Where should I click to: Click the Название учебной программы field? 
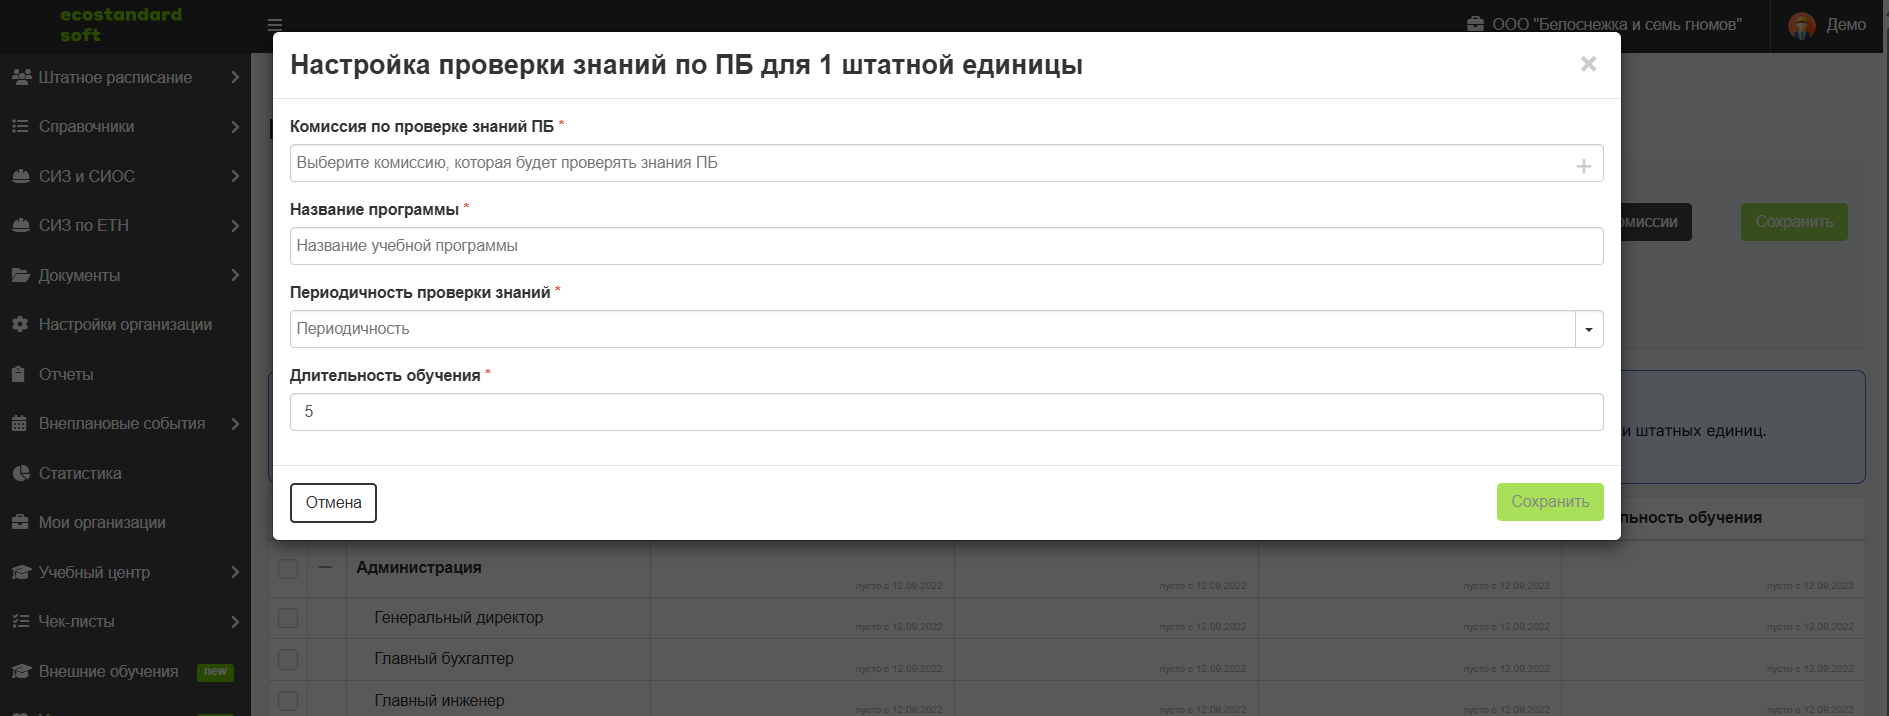(x=946, y=246)
